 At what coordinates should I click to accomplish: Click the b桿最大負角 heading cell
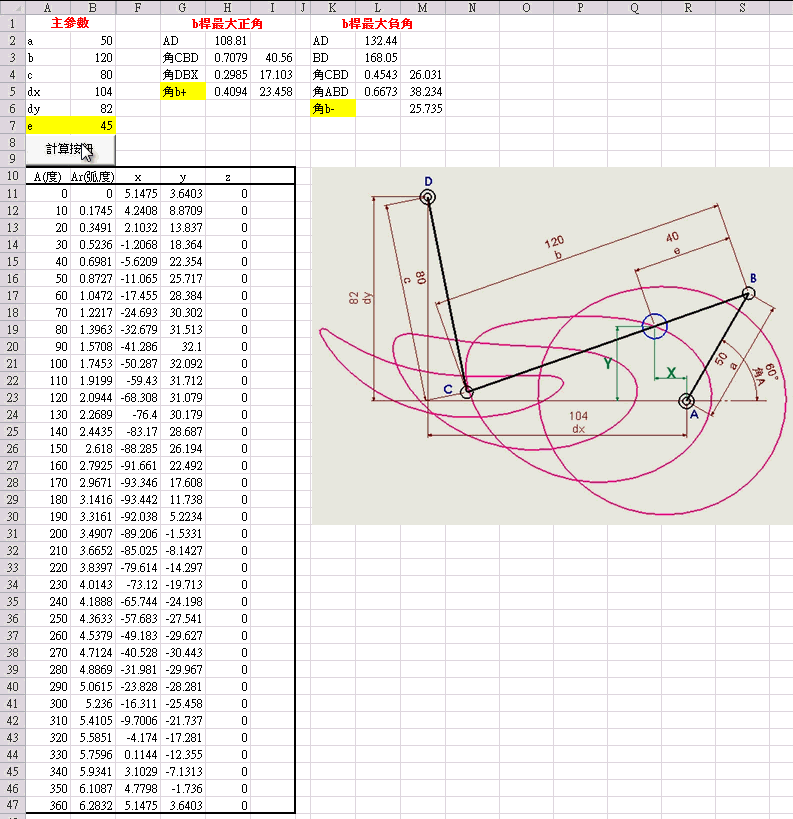tap(377, 24)
